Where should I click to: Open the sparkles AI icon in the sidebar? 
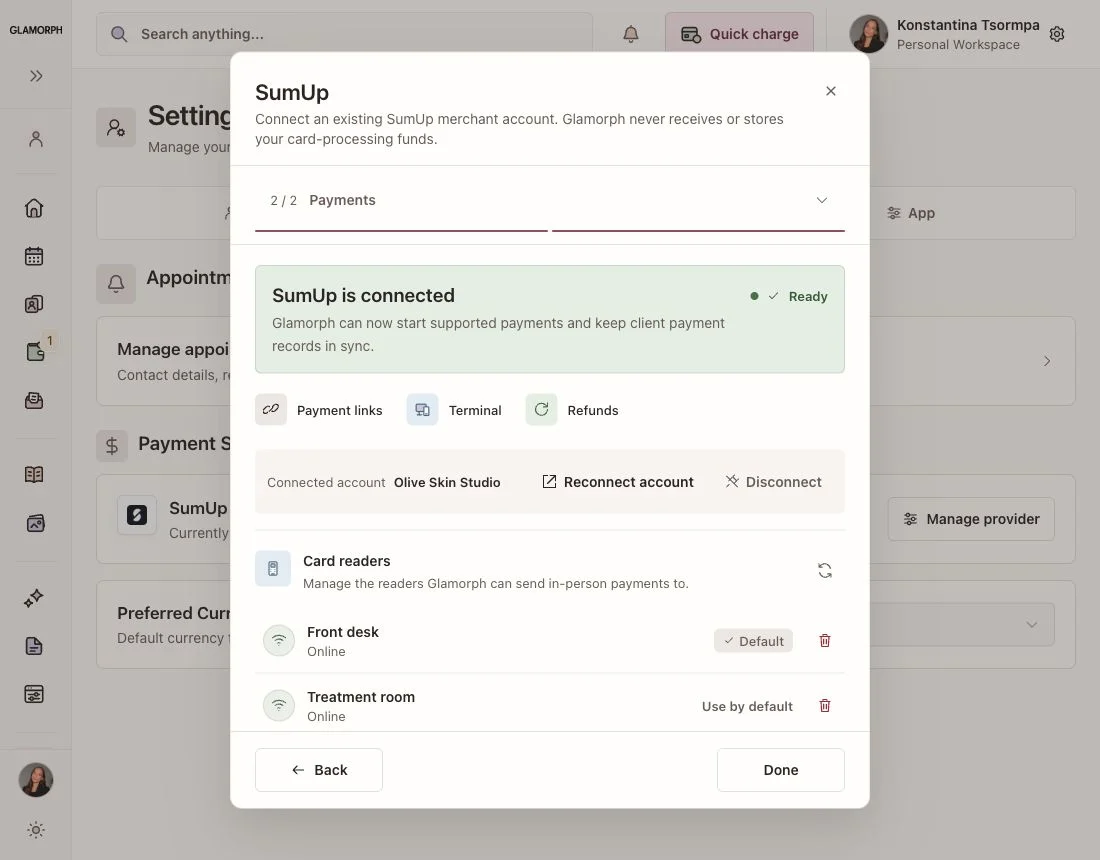pos(34,598)
